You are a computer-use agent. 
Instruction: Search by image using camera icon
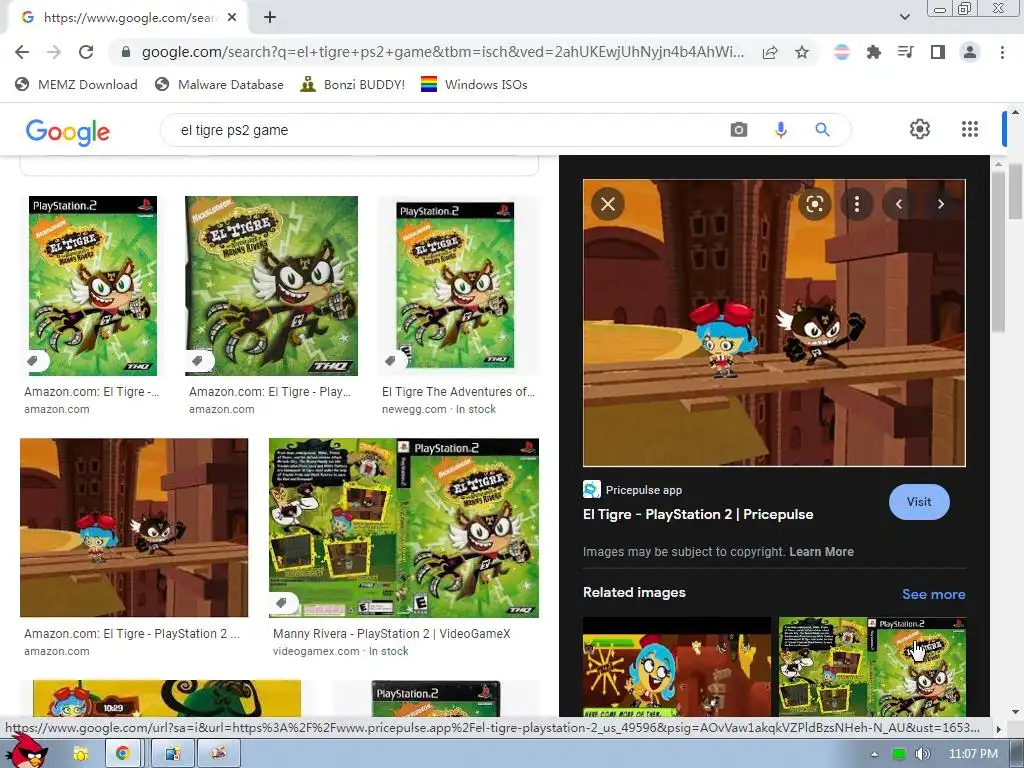point(739,129)
